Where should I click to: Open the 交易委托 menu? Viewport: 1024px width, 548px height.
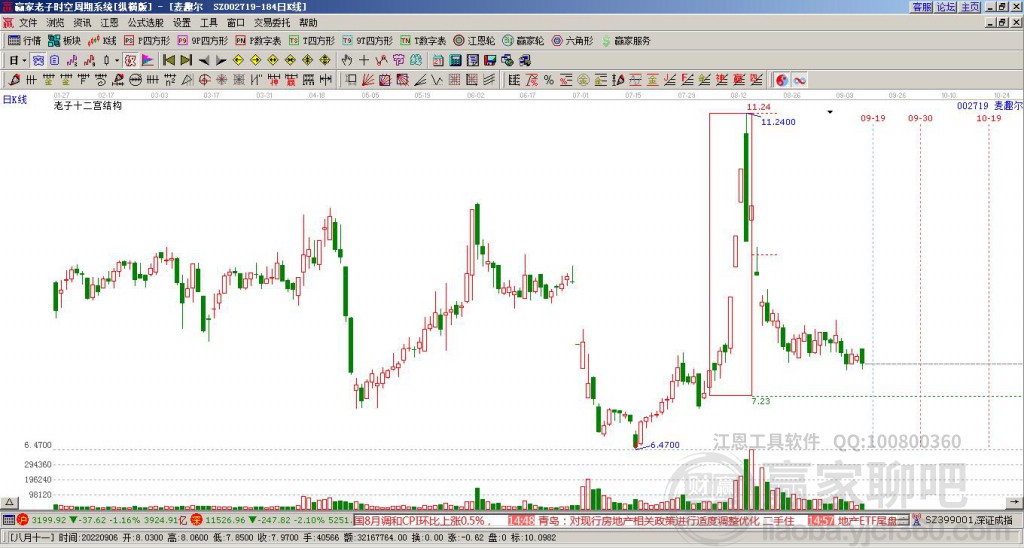(x=272, y=23)
